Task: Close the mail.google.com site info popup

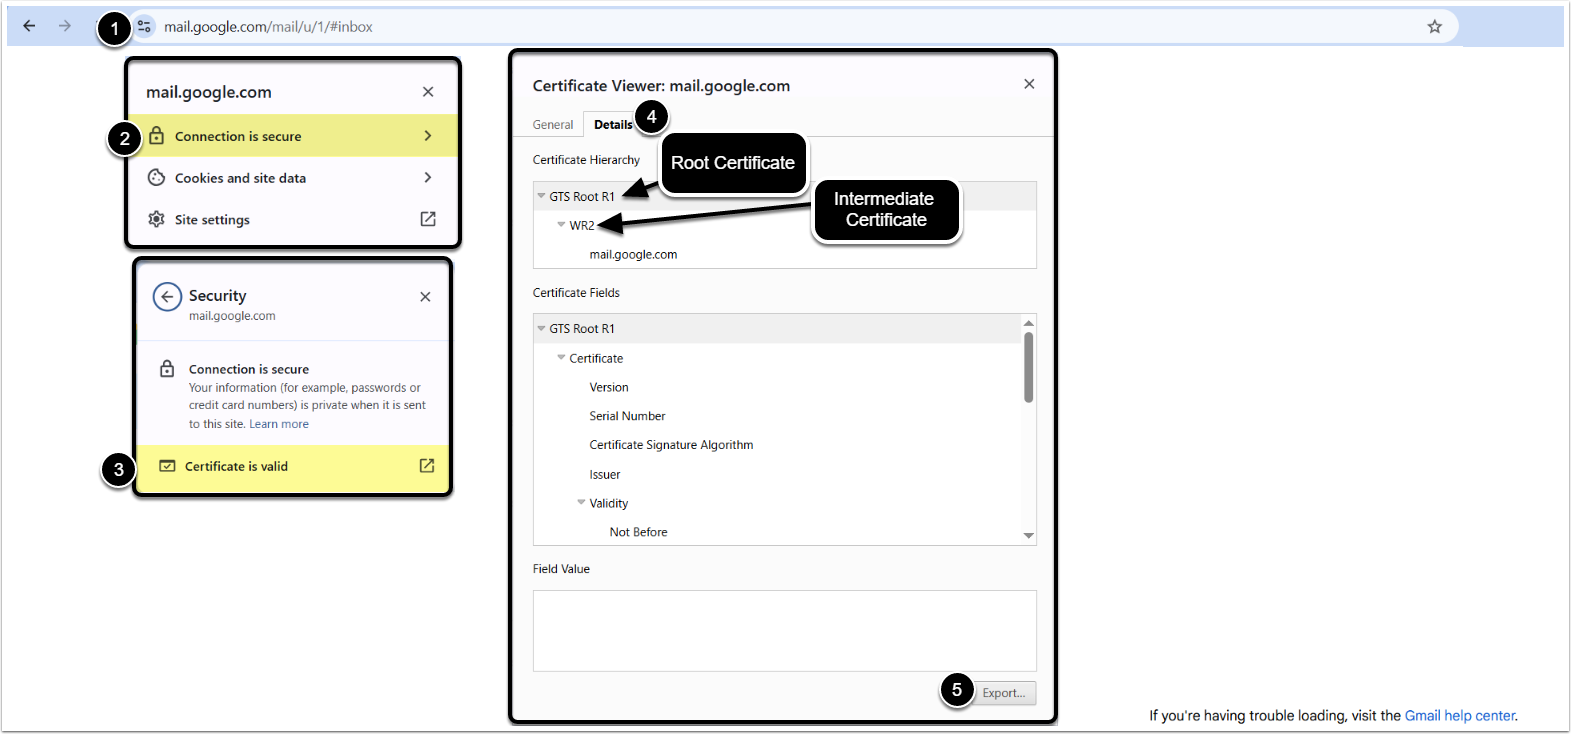Action: pos(428,92)
